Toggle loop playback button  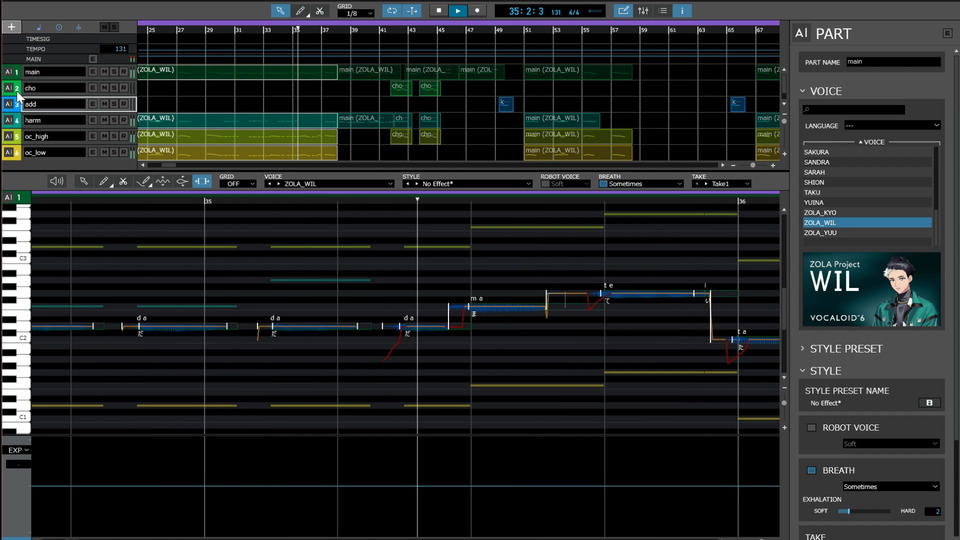tap(391, 11)
